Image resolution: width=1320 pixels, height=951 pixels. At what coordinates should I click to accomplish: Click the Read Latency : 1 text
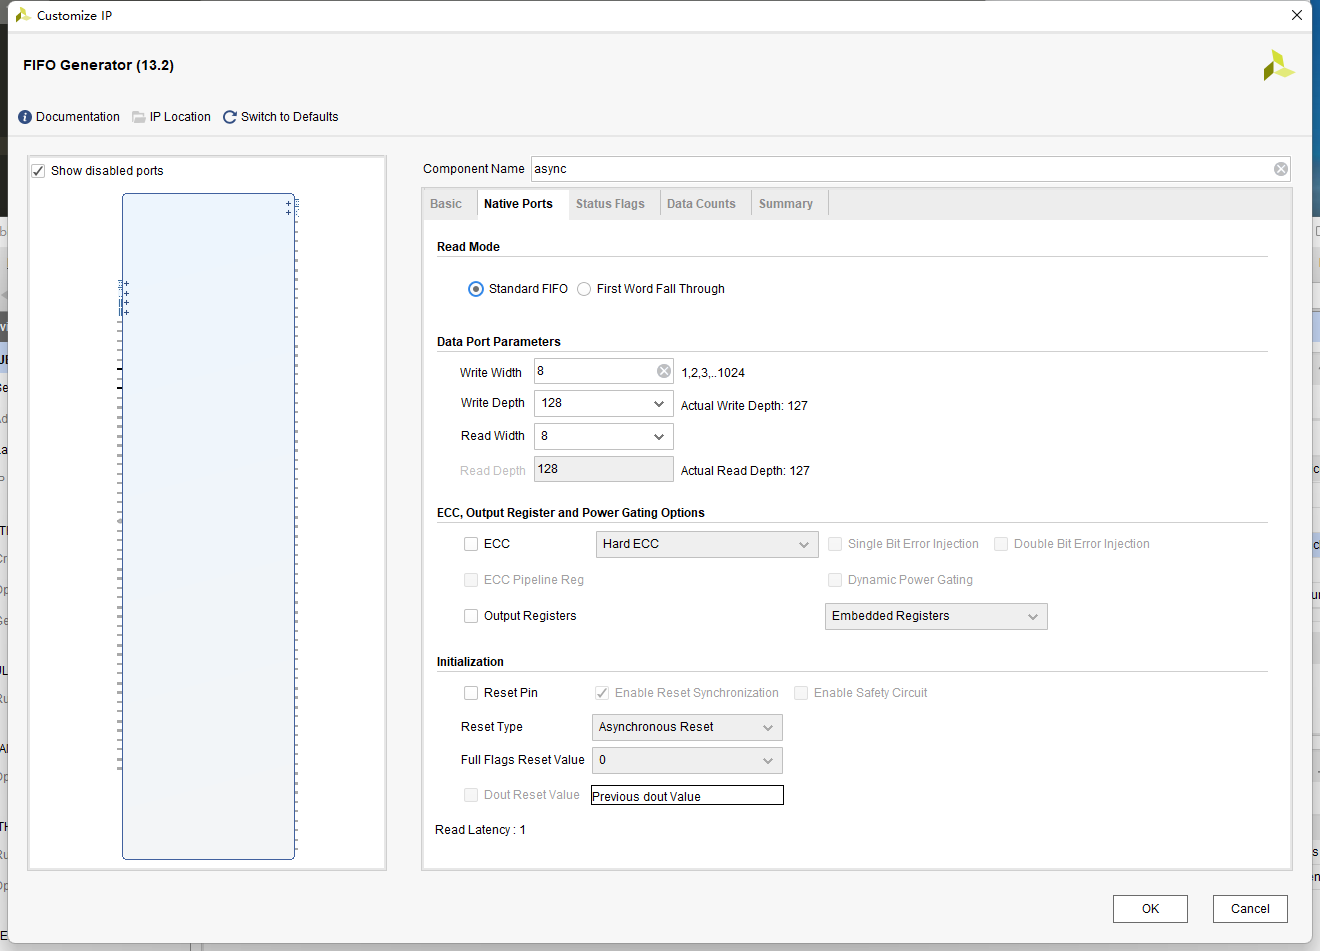pos(480,830)
